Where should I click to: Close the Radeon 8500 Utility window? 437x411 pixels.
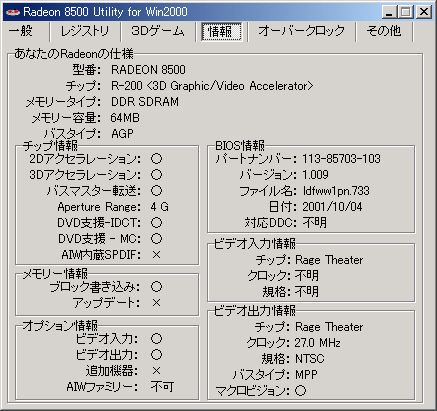coord(424,12)
